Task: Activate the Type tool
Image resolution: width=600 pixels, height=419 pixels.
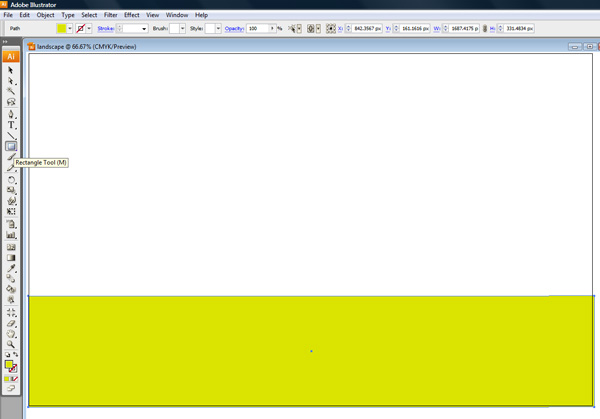Action: coord(11,125)
